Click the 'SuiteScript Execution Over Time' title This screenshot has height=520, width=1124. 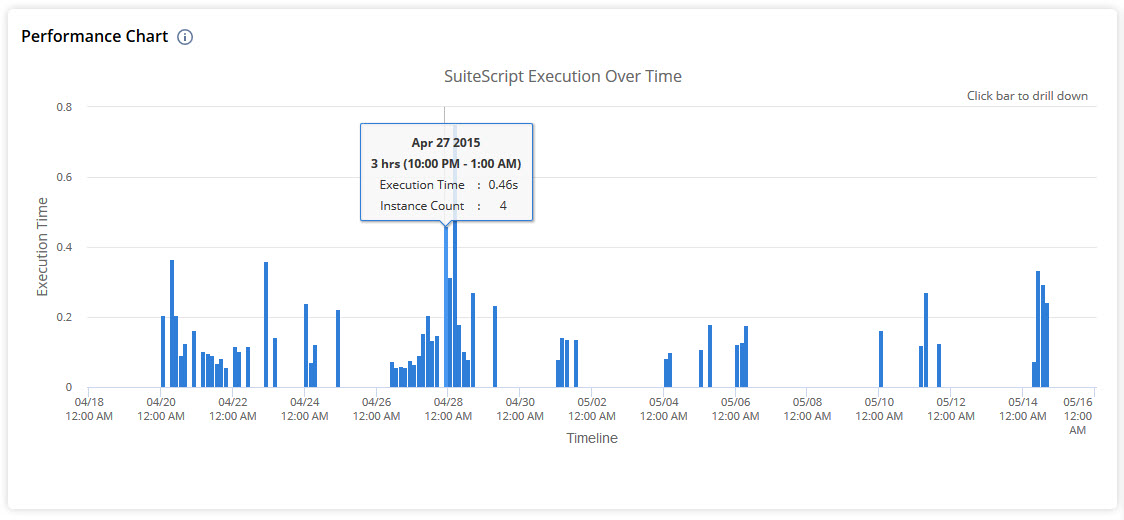563,76
